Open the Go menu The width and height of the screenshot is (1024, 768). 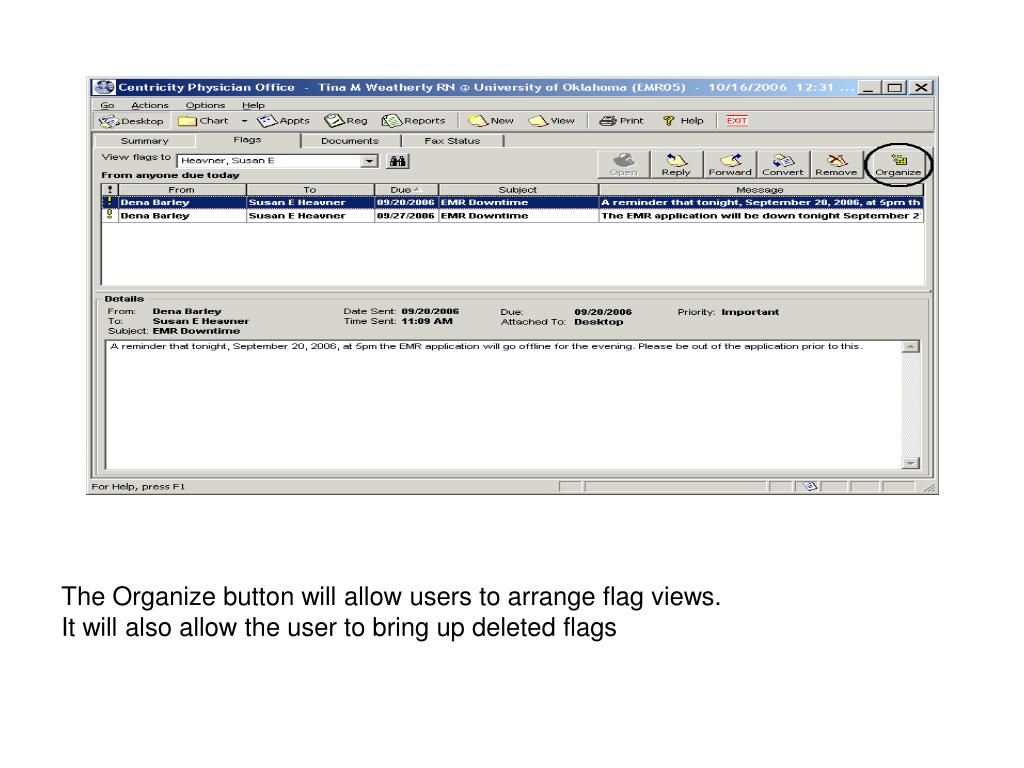[x=107, y=105]
